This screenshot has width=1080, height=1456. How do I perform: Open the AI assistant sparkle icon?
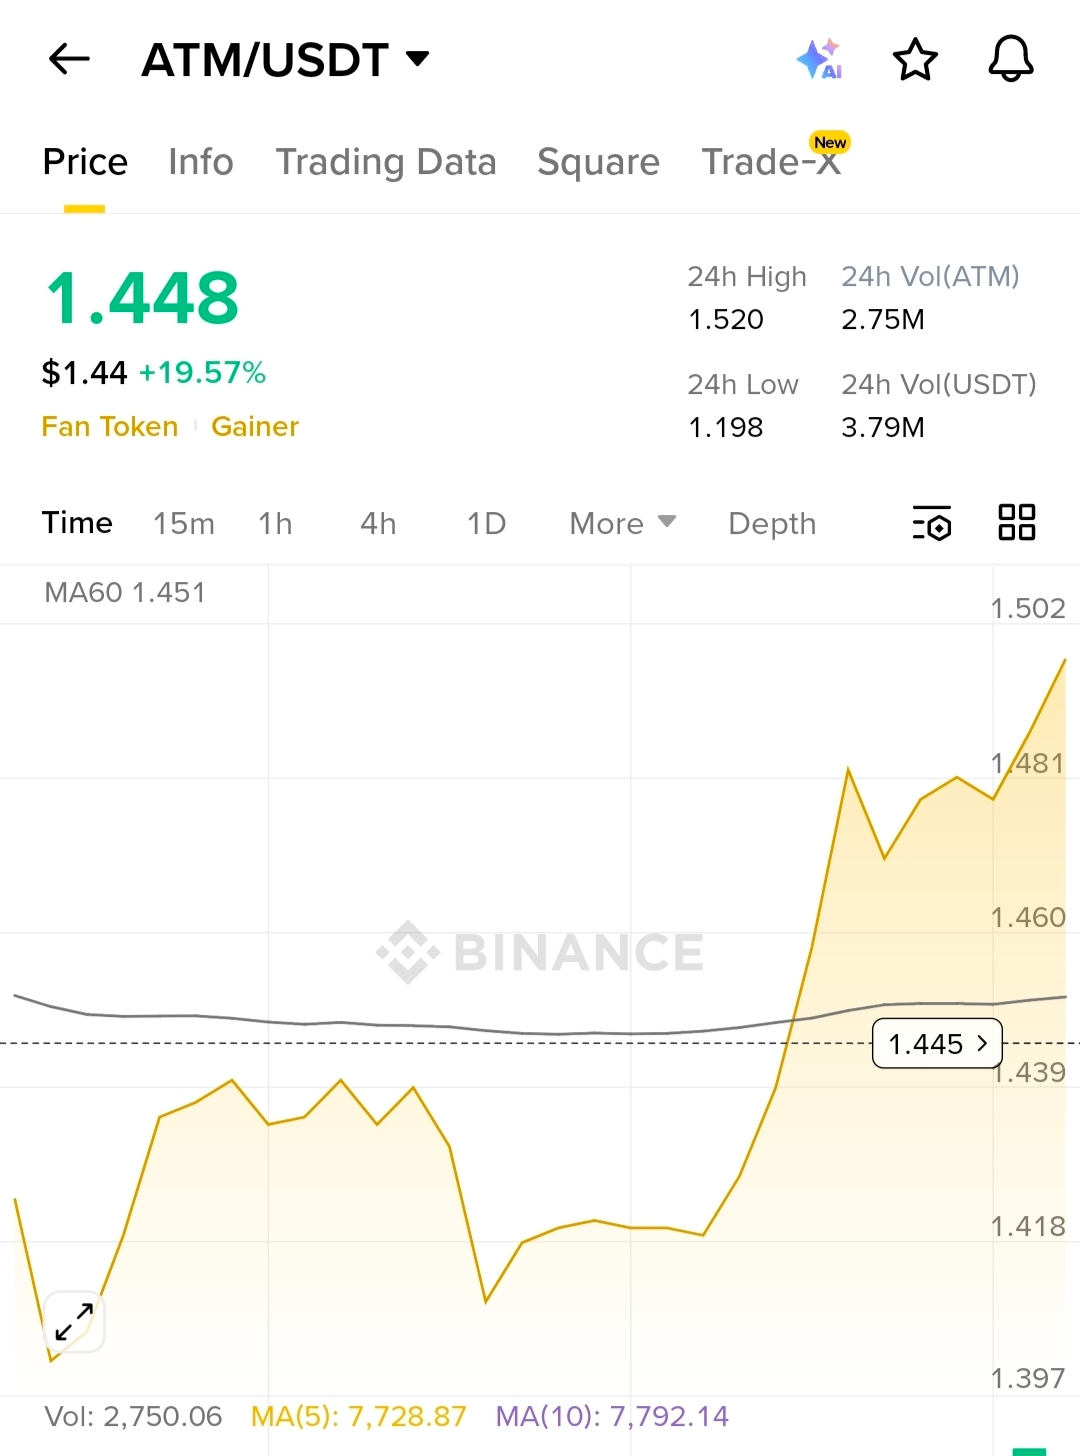pos(820,59)
